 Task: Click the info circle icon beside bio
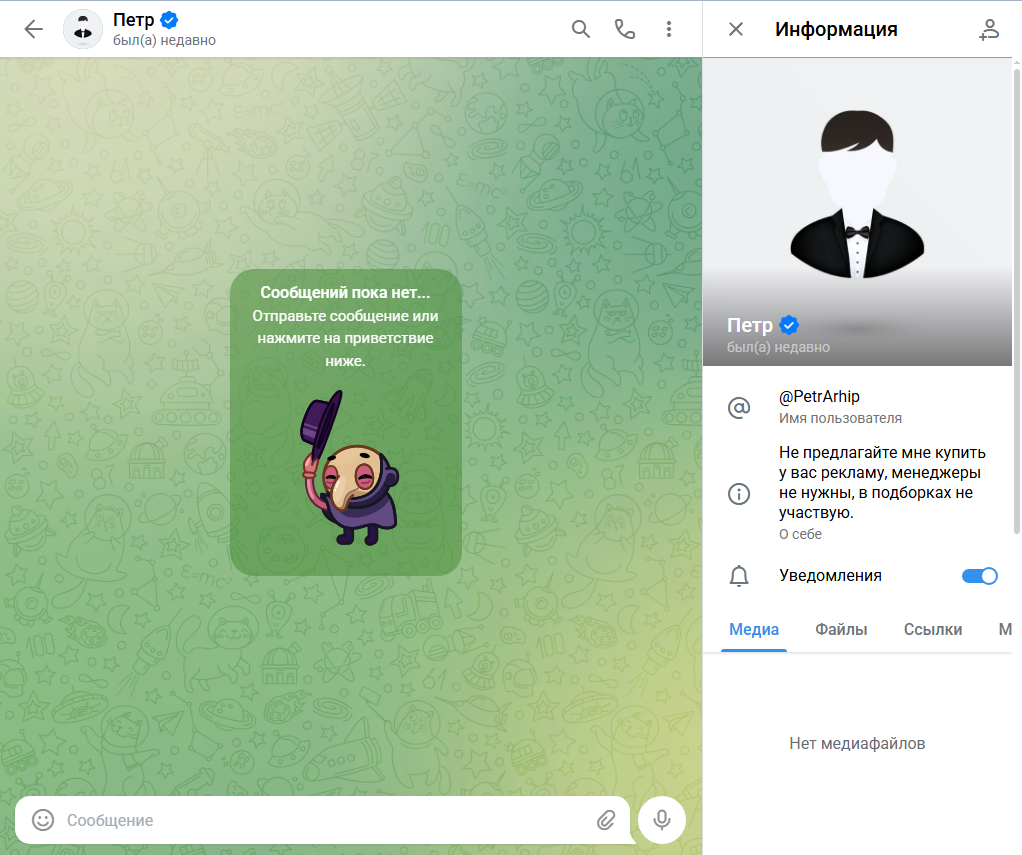[x=739, y=493]
